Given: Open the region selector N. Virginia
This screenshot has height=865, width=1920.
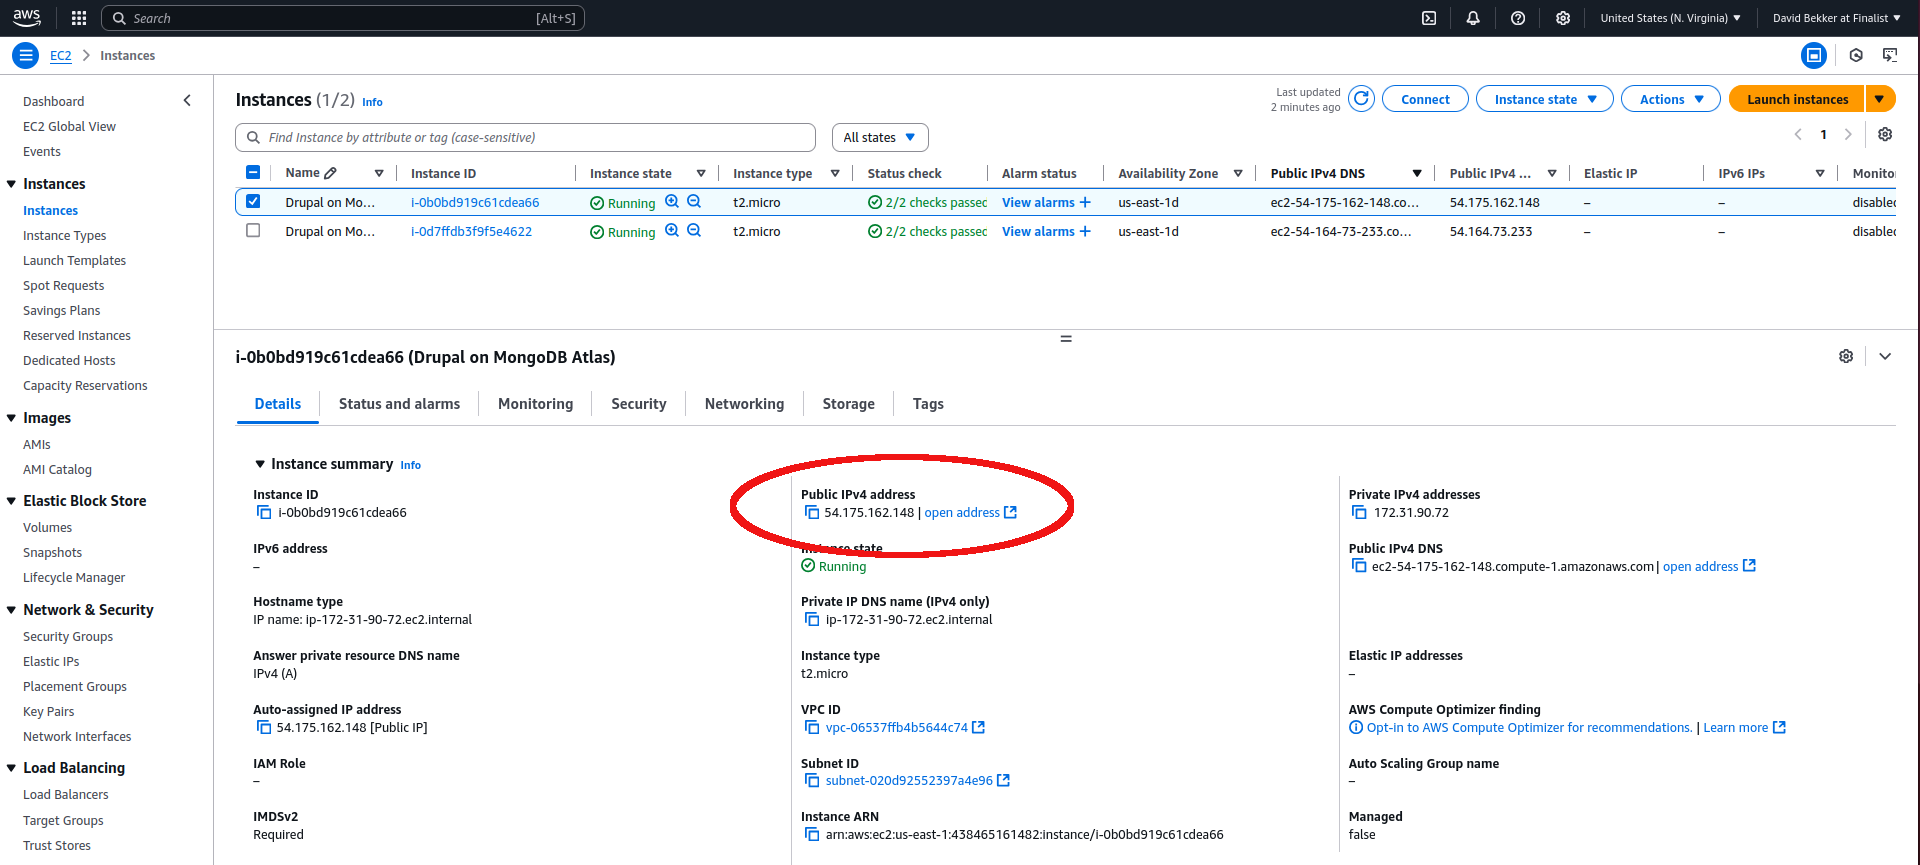Looking at the screenshot, I should [1670, 18].
